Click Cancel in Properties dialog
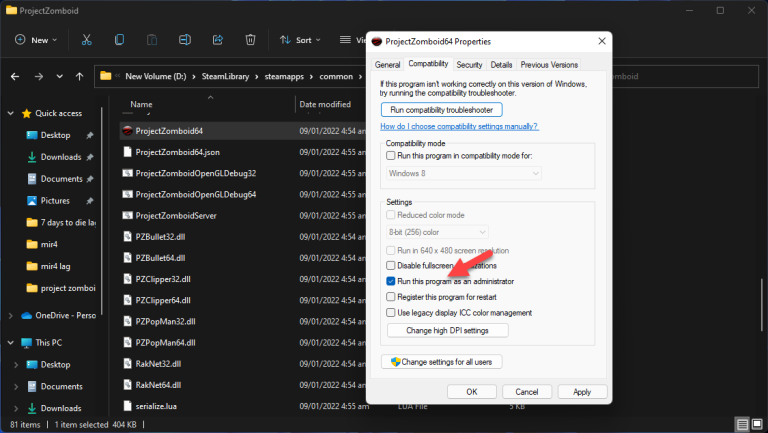The image size is (768, 433). [x=527, y=392]
